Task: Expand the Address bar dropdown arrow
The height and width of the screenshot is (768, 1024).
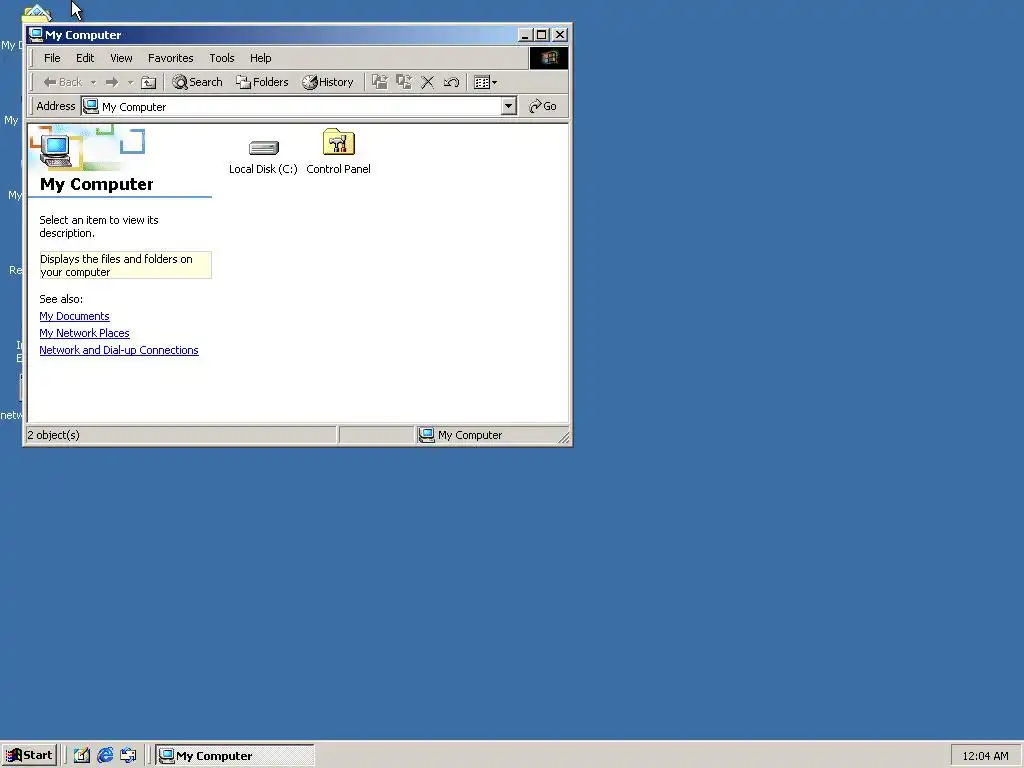Action: click(509, 106)
